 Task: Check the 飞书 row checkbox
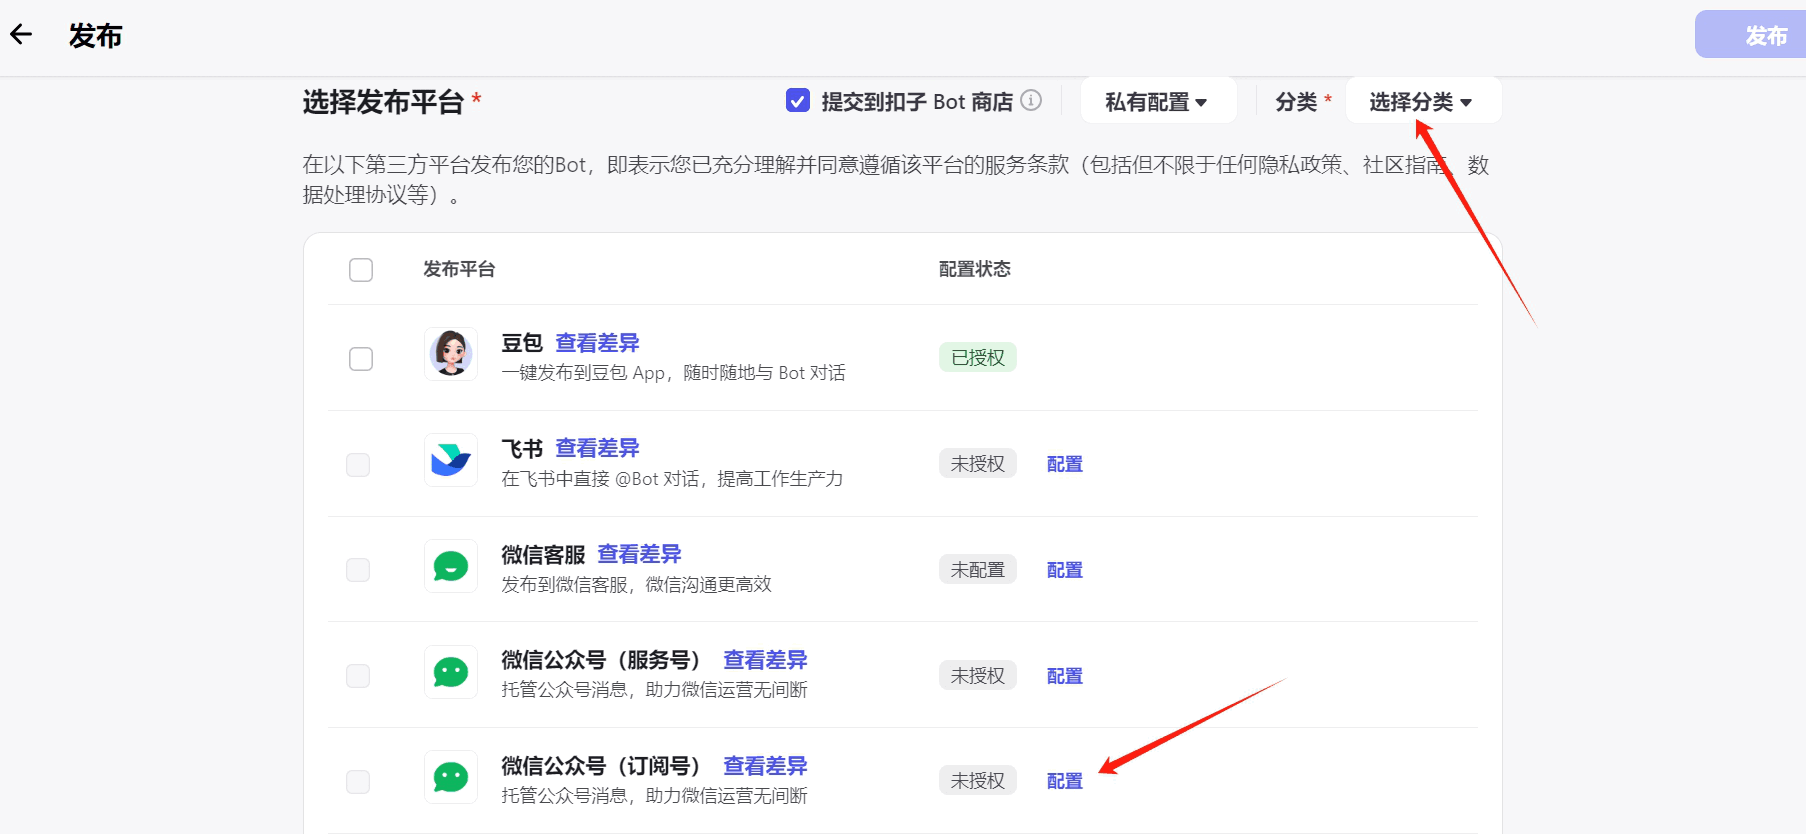358,465
